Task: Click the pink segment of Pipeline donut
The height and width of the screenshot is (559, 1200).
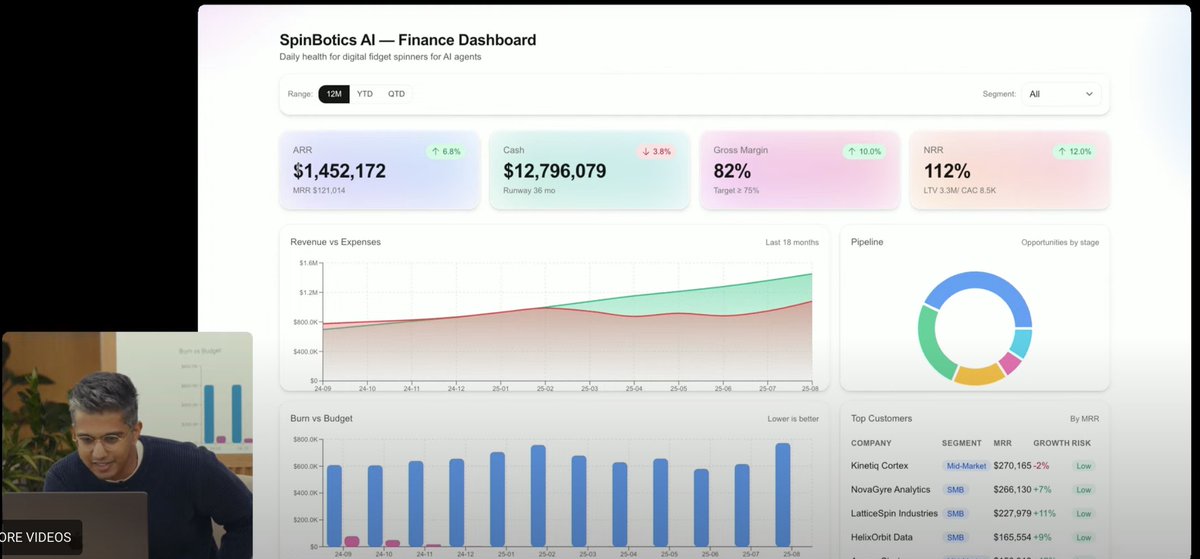Action: [x=1010, y=362]
